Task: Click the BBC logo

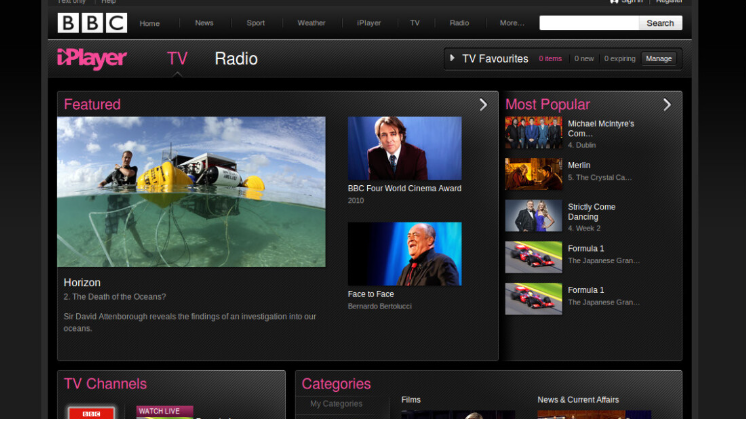Action: coord(92,23)
